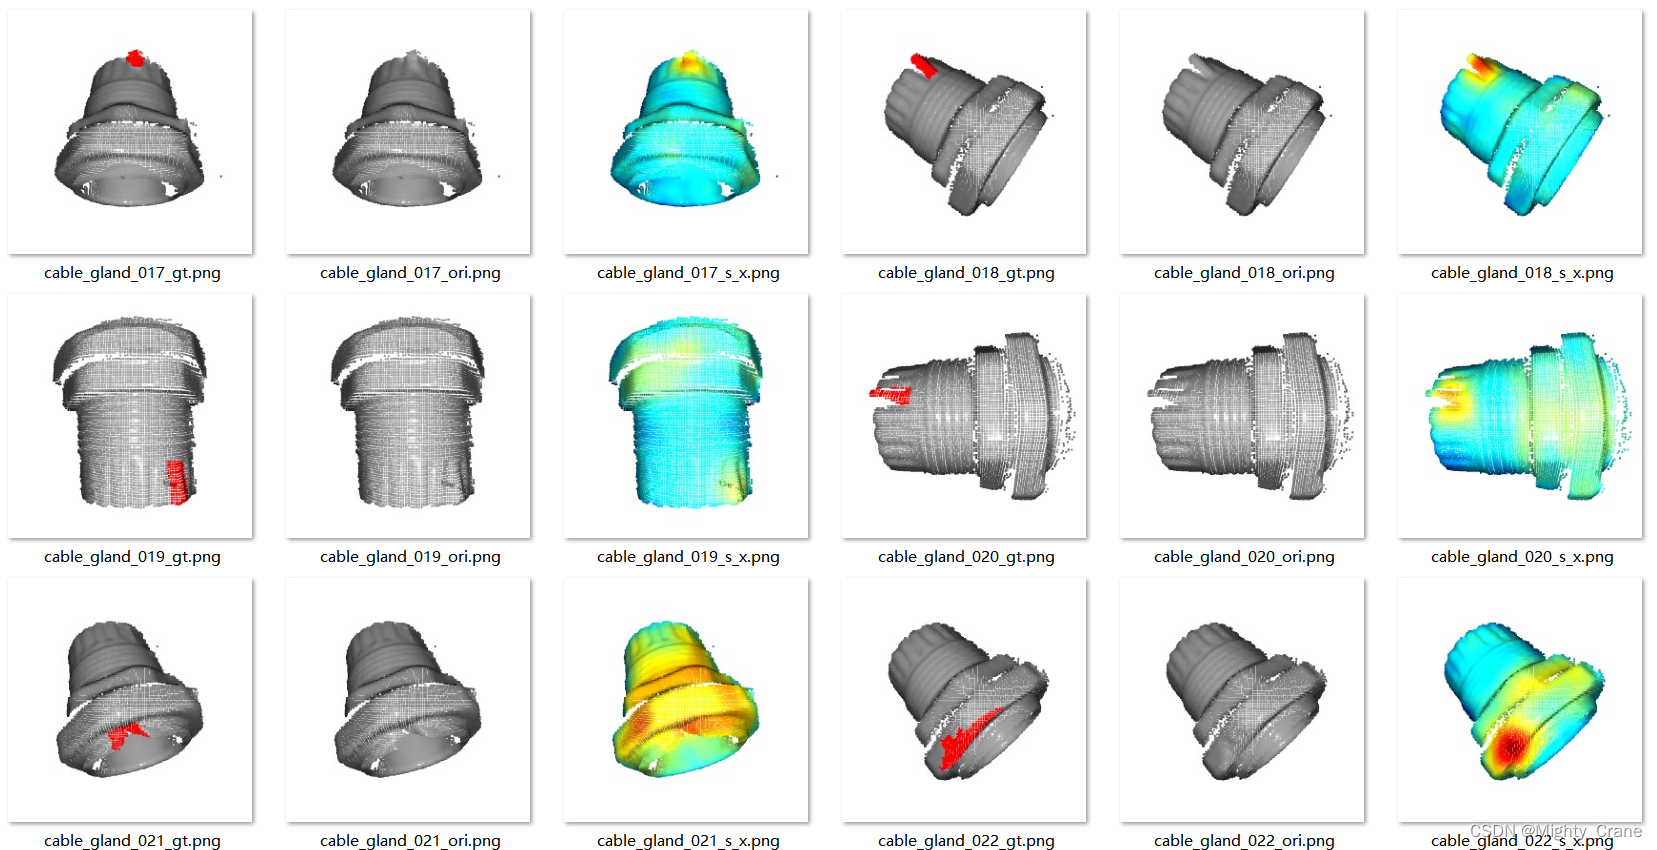The image size is (1657, 850).
Task: Open the cable_gland_019_ori.png thumbnail
Action: coord(408,416)
